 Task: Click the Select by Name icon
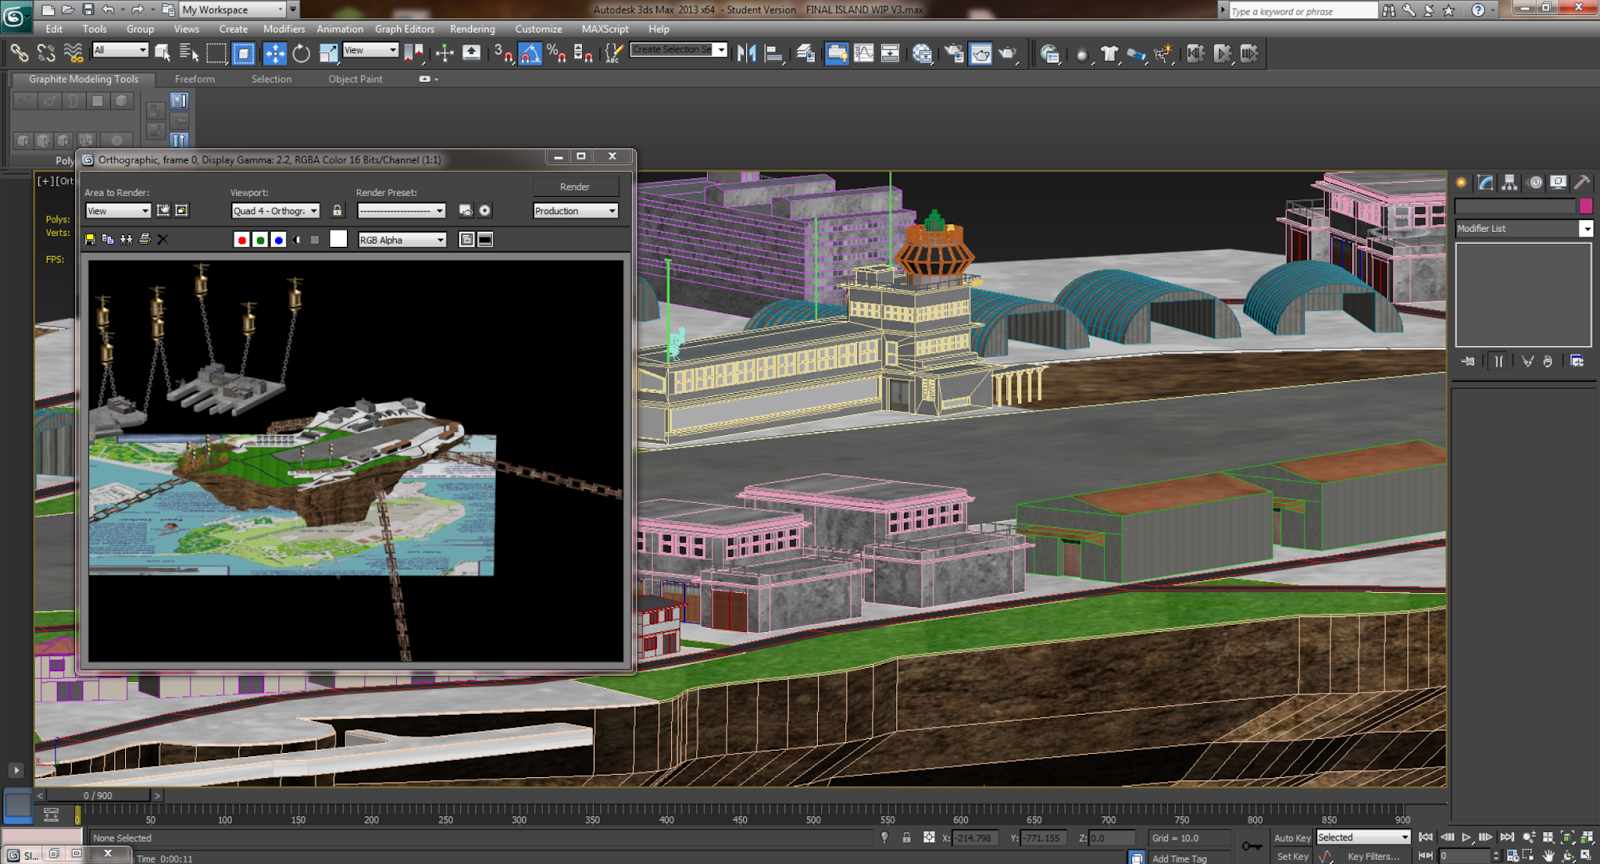188,54
